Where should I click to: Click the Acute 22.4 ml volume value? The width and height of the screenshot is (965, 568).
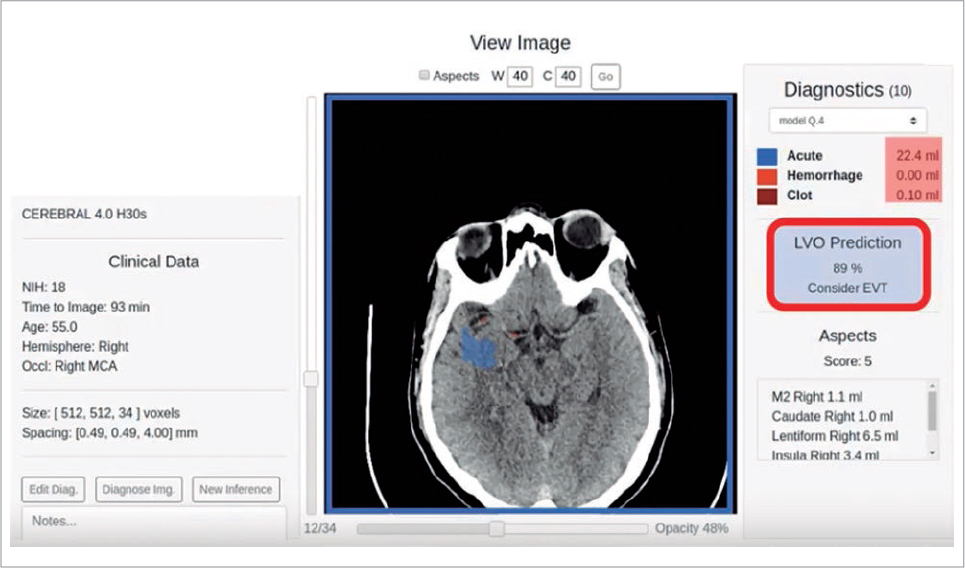click(x=915, y=156)
